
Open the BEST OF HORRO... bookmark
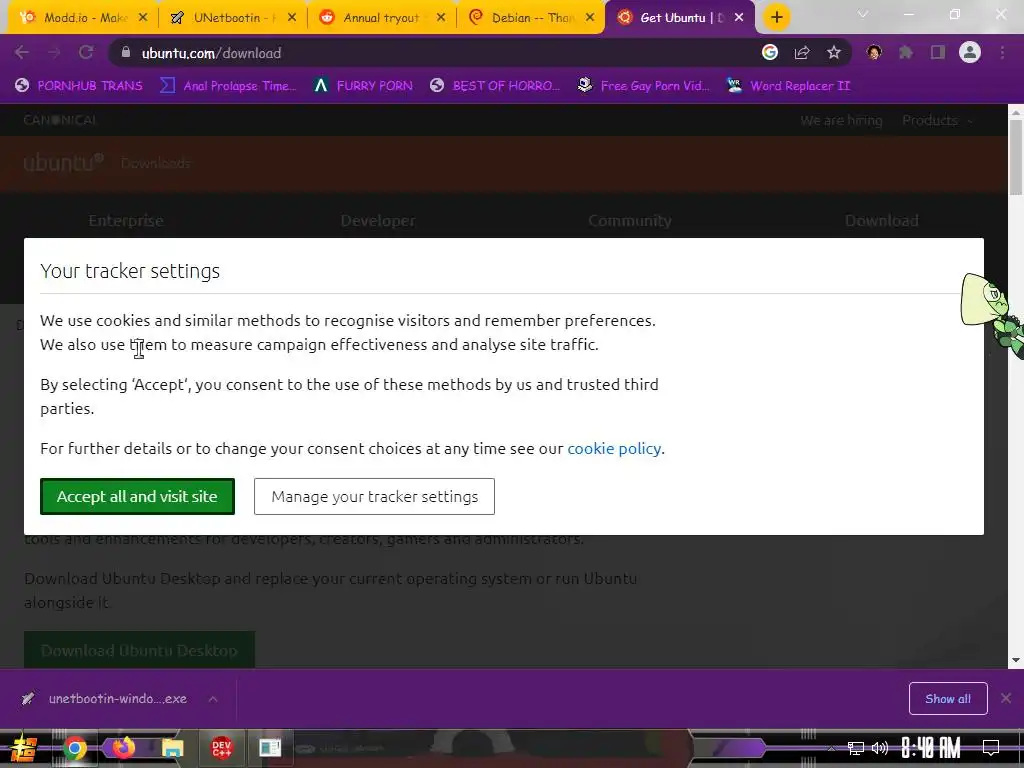click(x=497, y=86)
